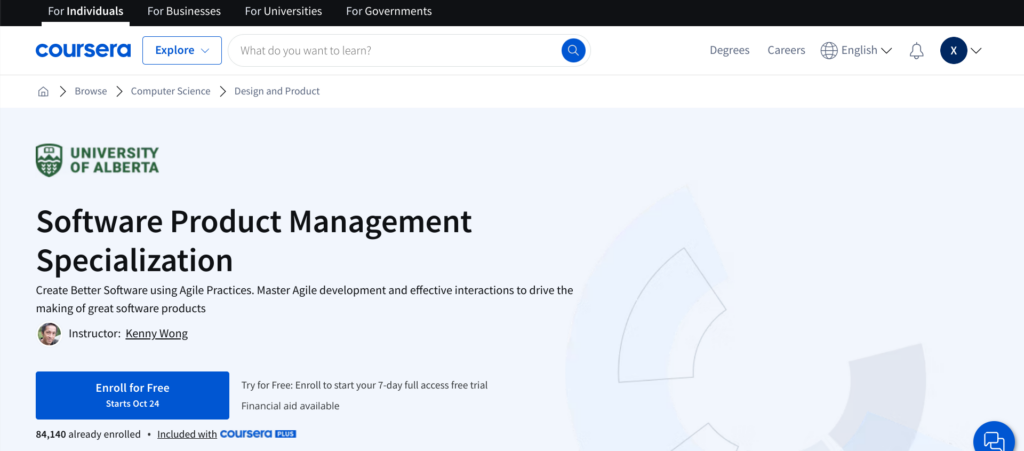Click instructor Kenny Wong's avatar photo
This screenshot has width=1024, height=451.
coord(49,334)
